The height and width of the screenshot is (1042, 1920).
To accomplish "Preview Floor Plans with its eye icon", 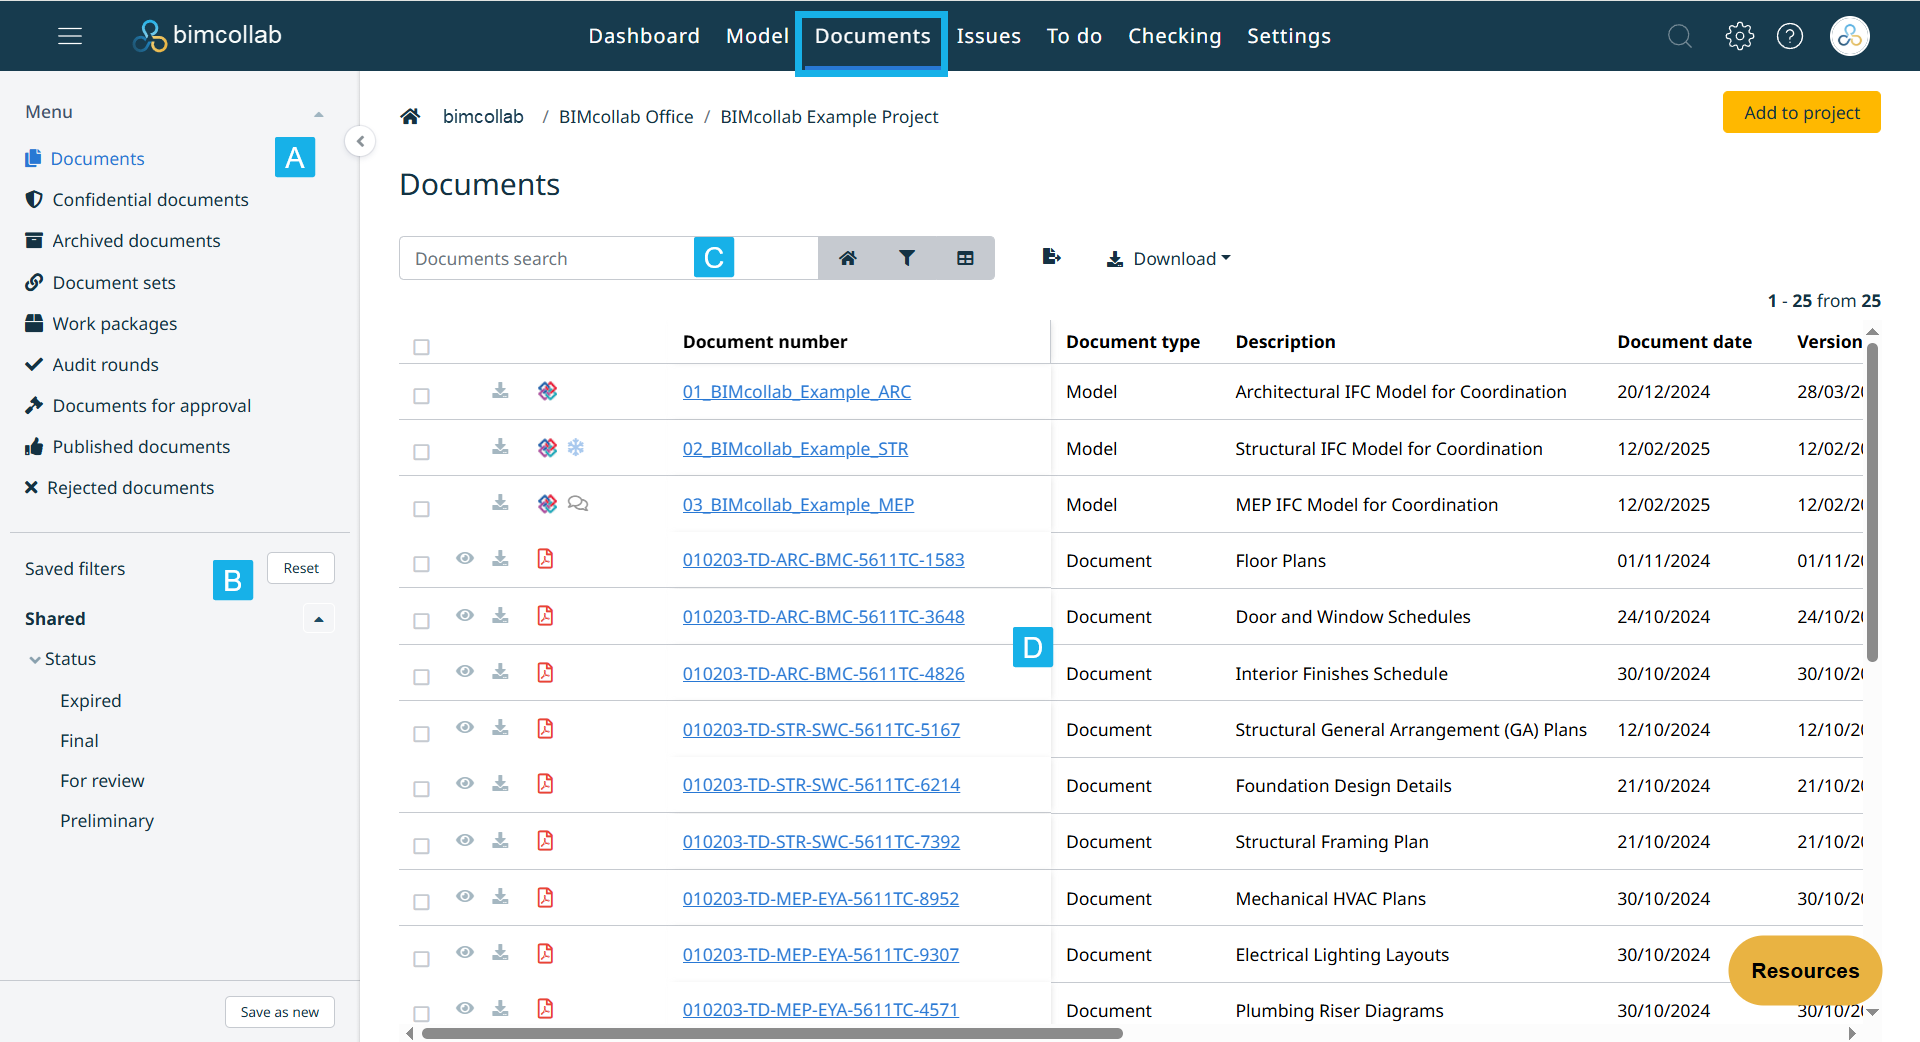I will 465,558.
